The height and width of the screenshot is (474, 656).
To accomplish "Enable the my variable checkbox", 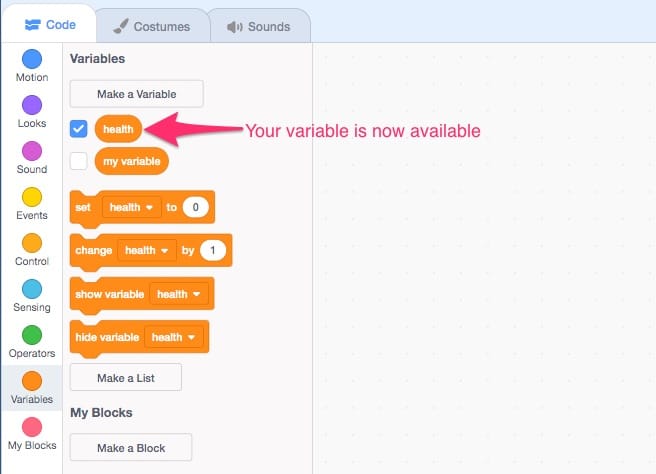I will point(79,160).
